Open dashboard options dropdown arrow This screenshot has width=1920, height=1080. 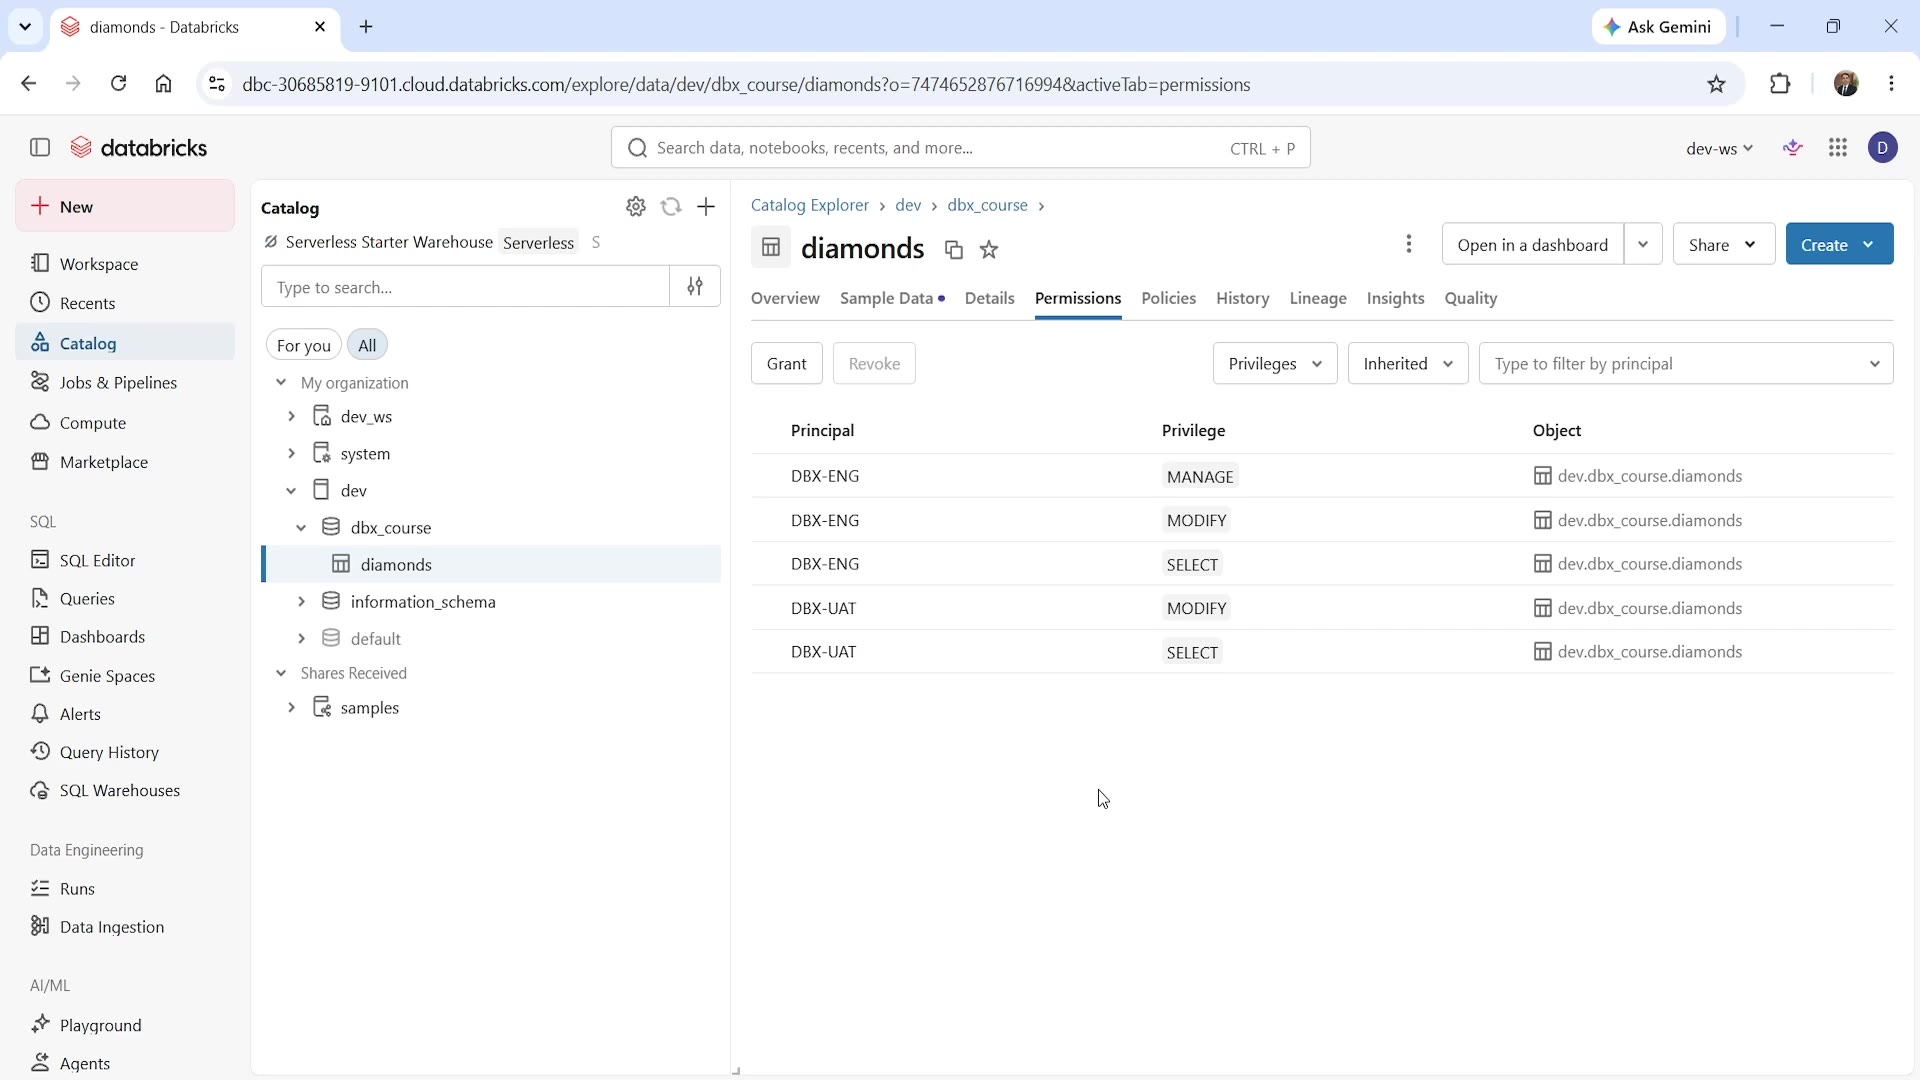click(1643, 244)
